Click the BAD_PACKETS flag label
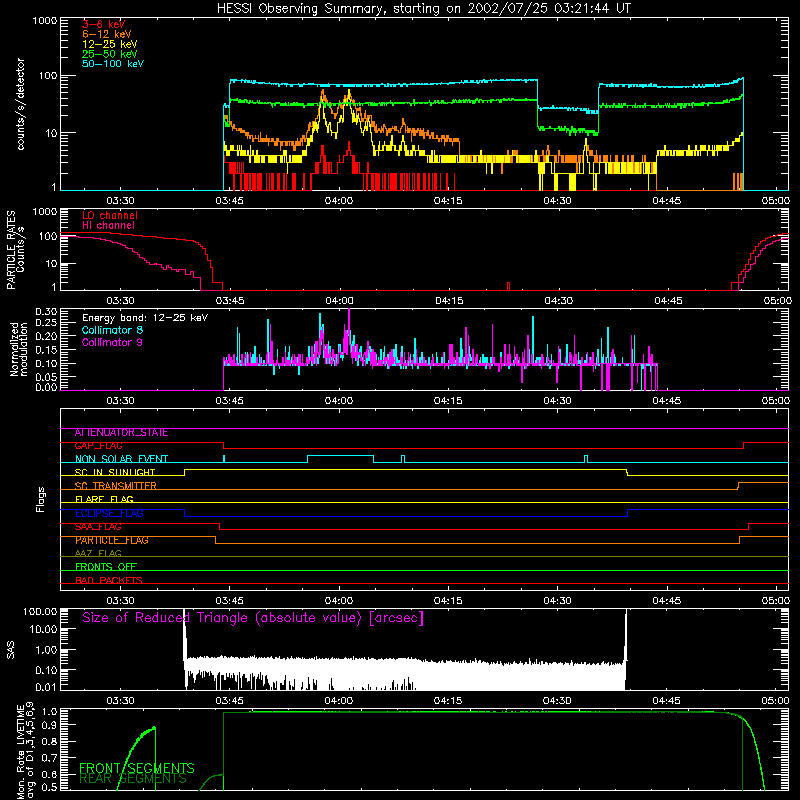The image size is (800, 800). pos(109,580)
